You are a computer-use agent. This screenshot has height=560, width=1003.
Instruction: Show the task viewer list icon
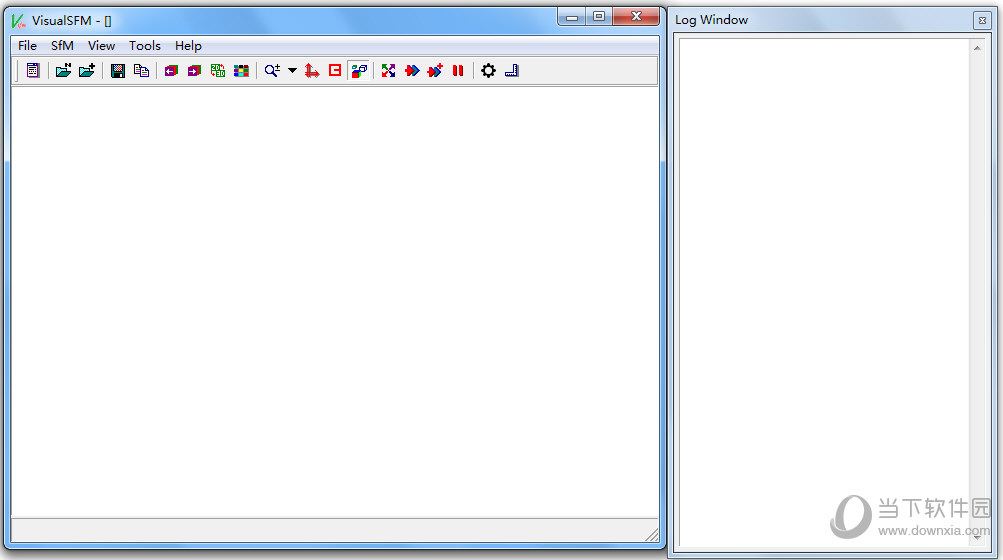[x=33, y=70]
